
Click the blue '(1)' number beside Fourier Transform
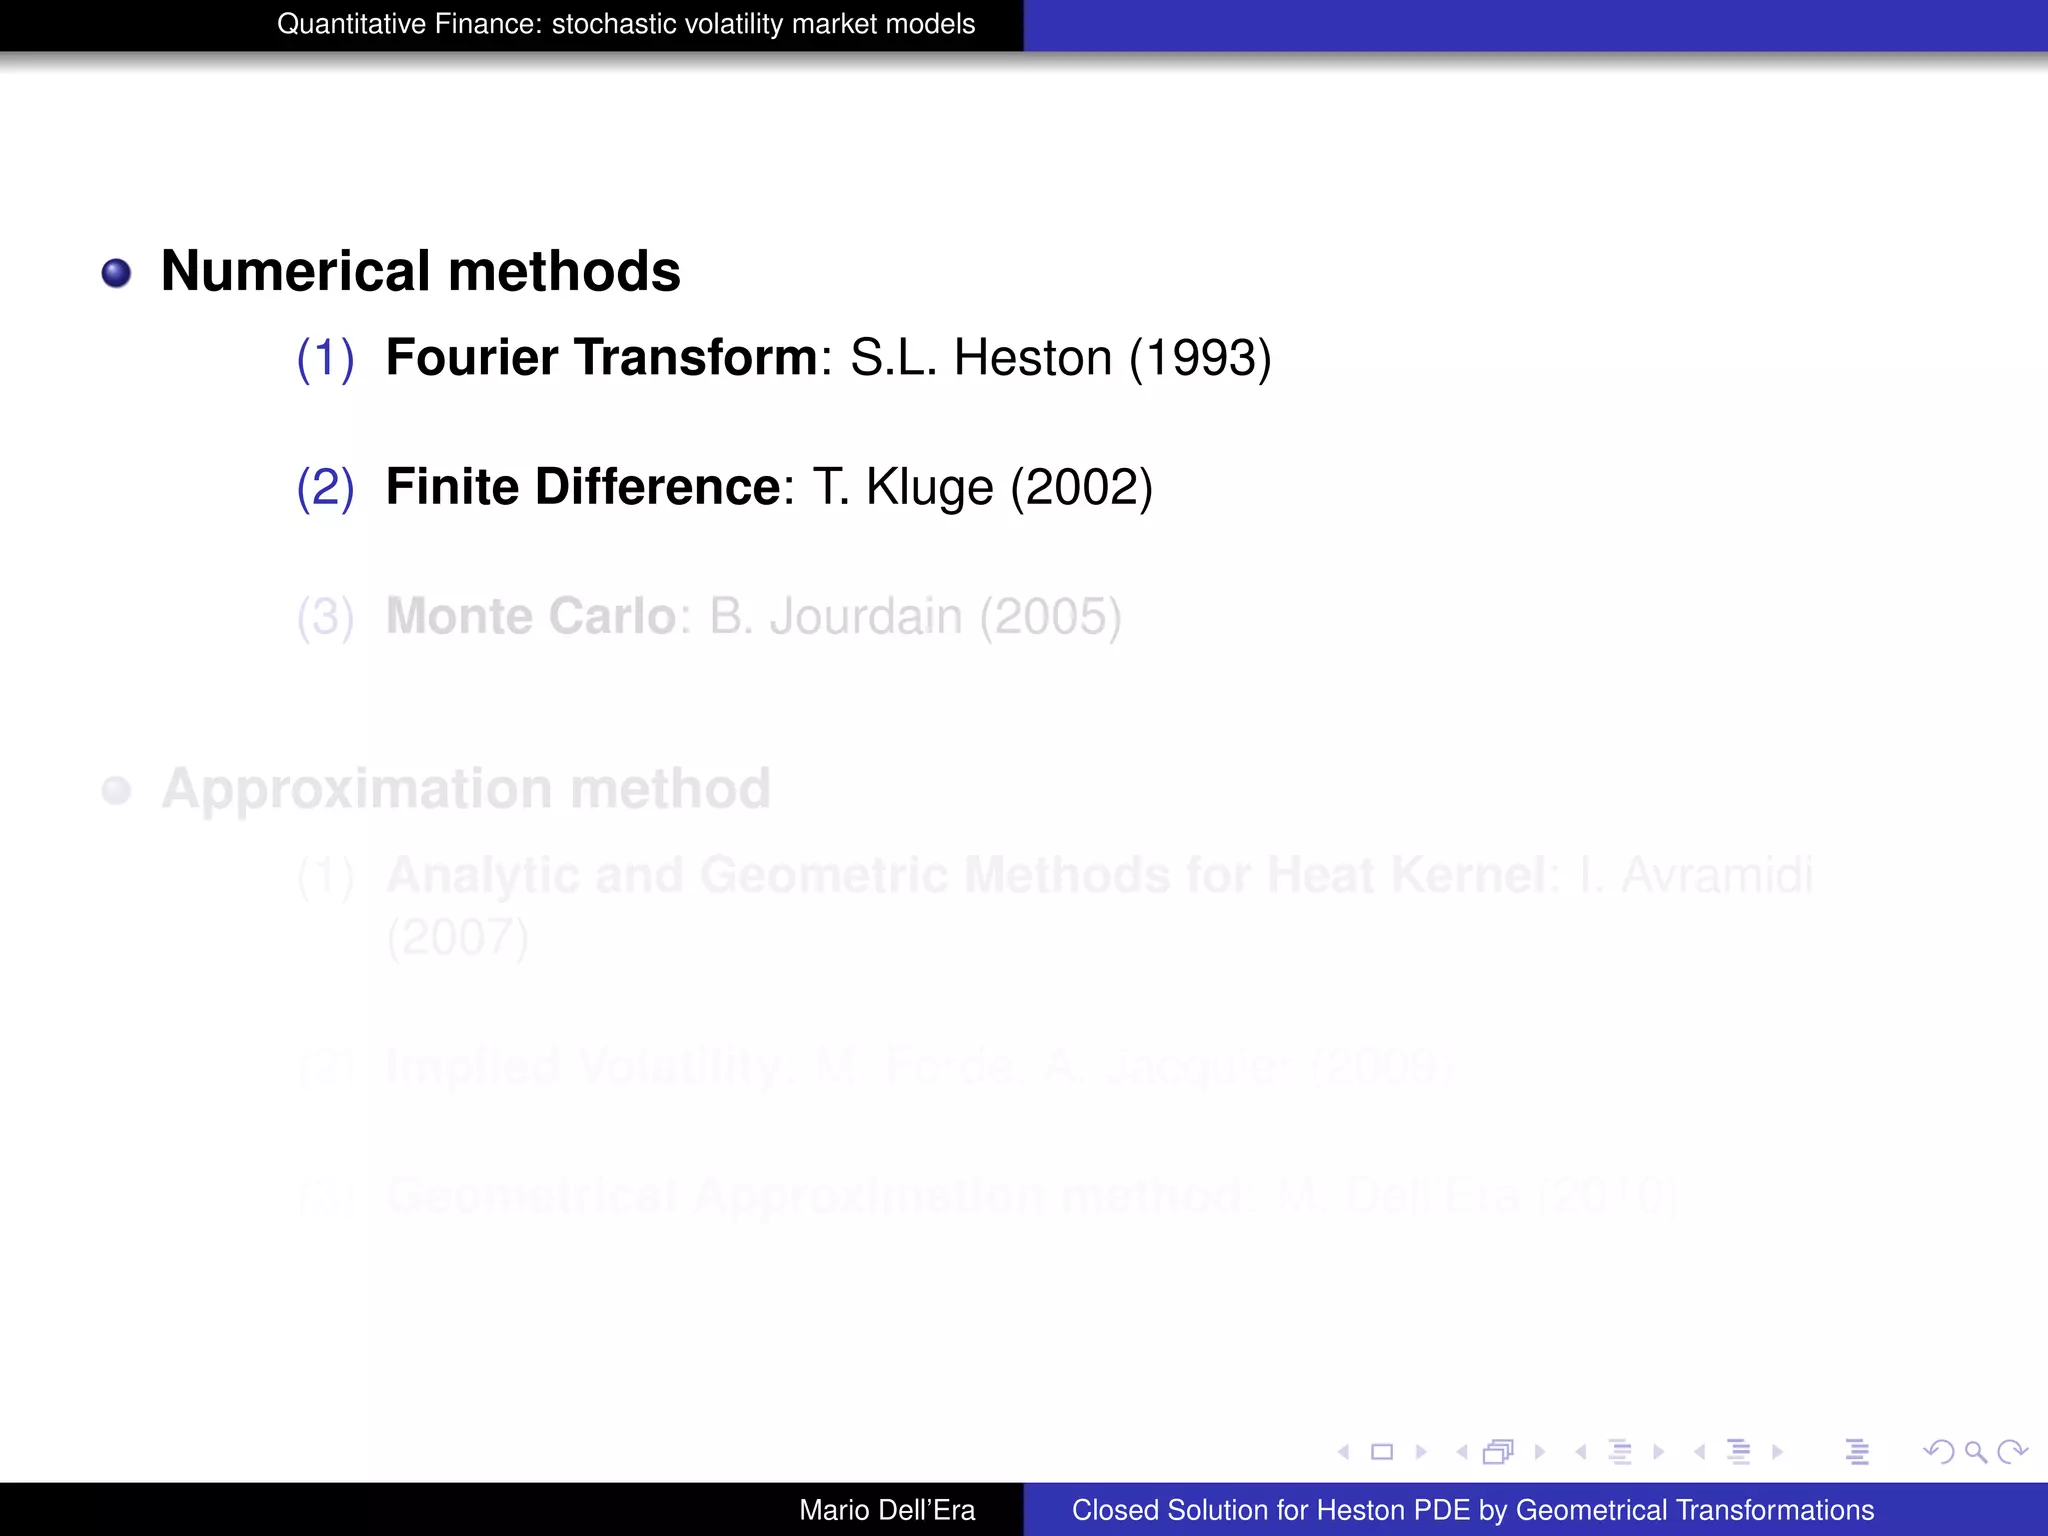pos(326,358)
